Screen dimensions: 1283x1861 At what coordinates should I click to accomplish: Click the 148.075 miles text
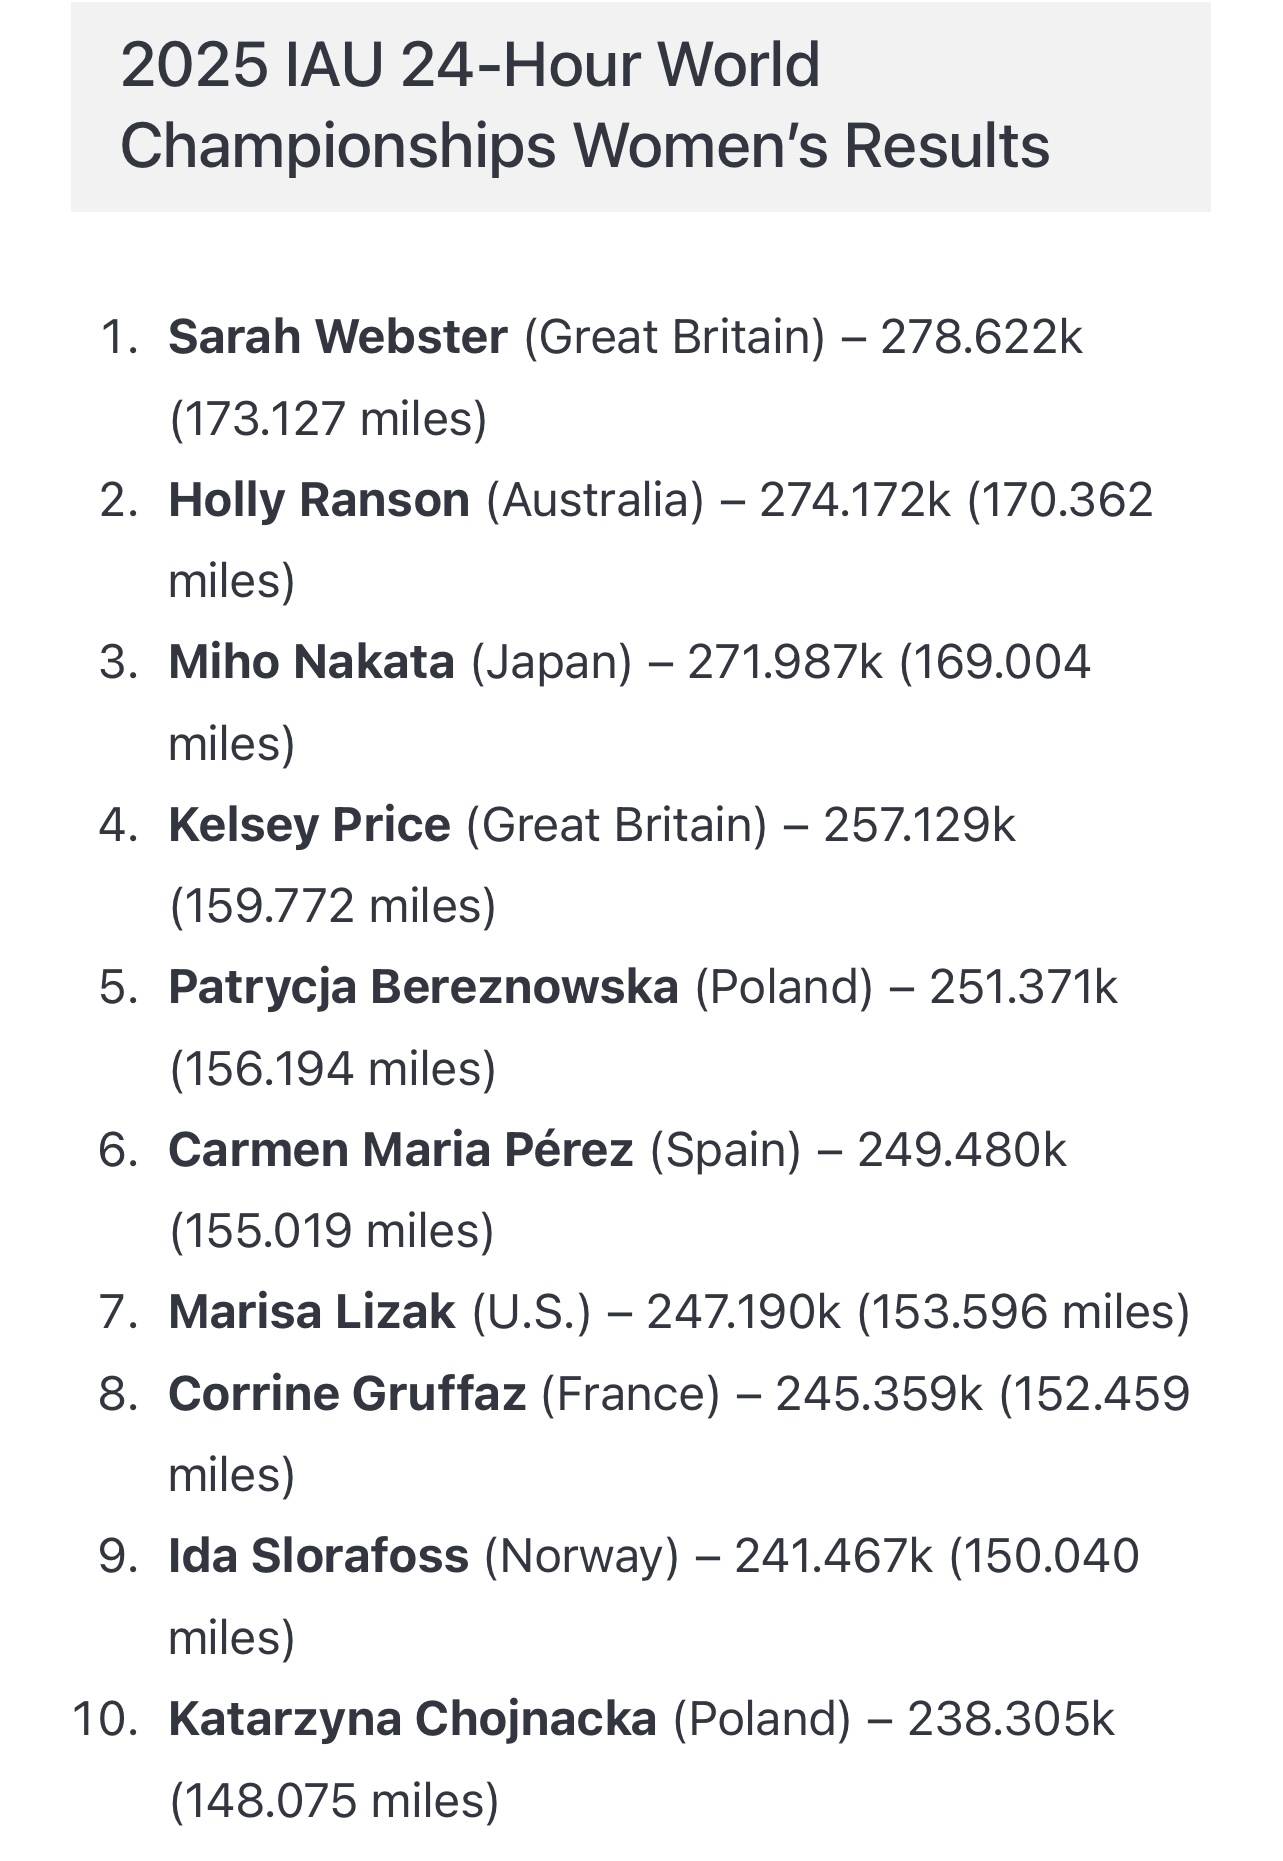pos(334,1801)
